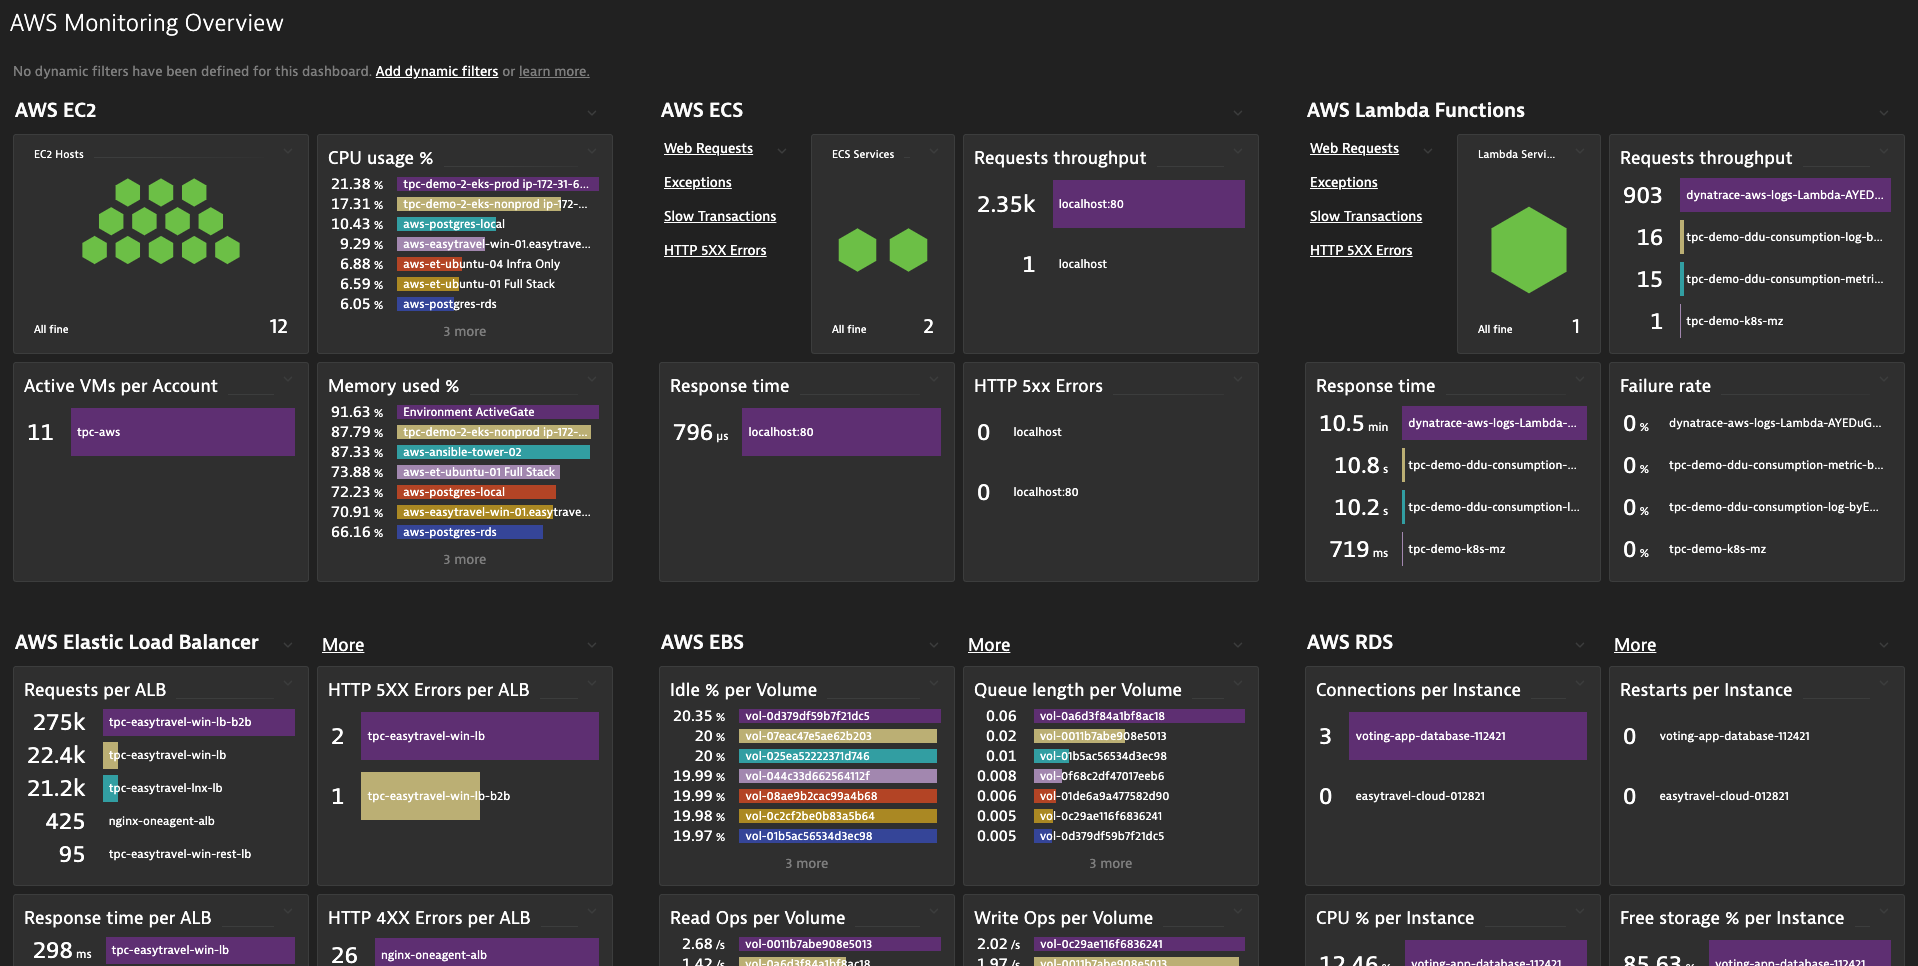This screenshot has width=1918, height=966.
Task: Show 3 more entries in Memory used %
Action: pyautogui.click(x=464, y=559)
